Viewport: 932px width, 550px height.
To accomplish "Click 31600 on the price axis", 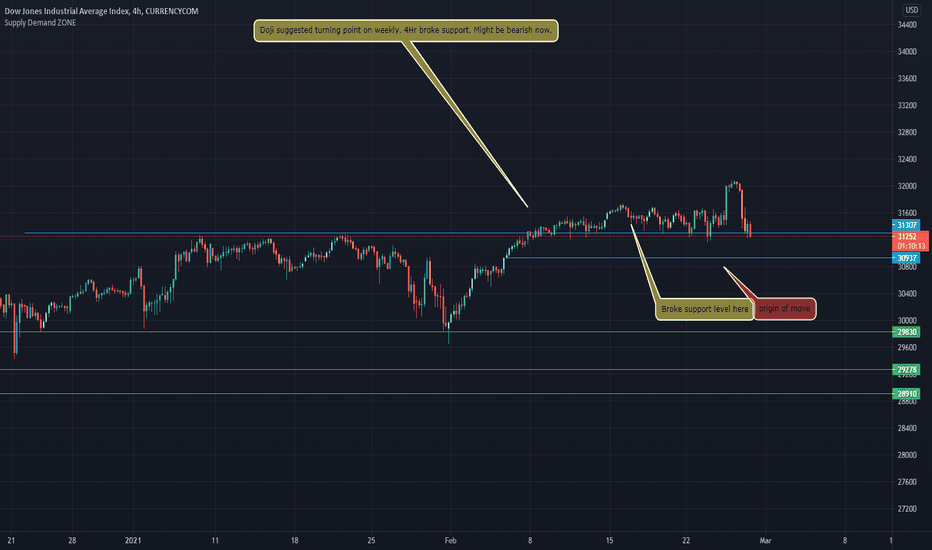I will [906, 213].
